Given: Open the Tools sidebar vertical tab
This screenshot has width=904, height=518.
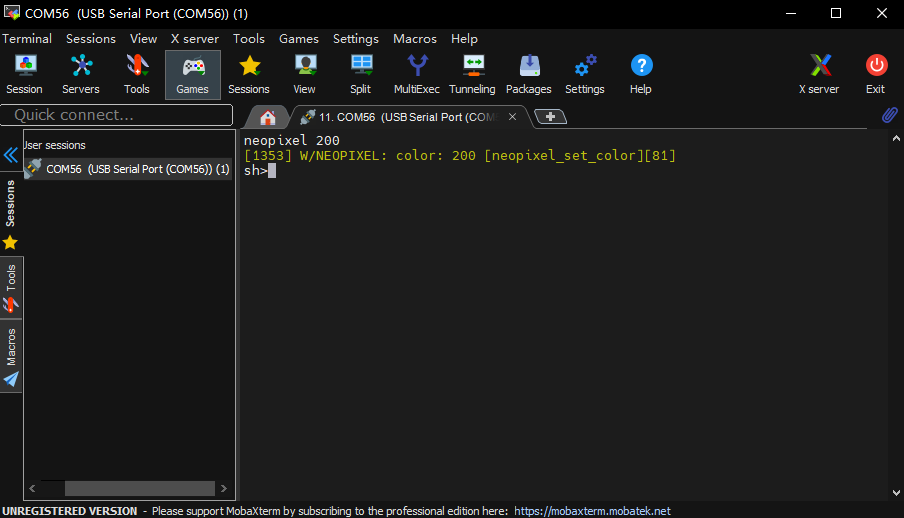Looking at the screenshot, I should click(x=11, y=287).
